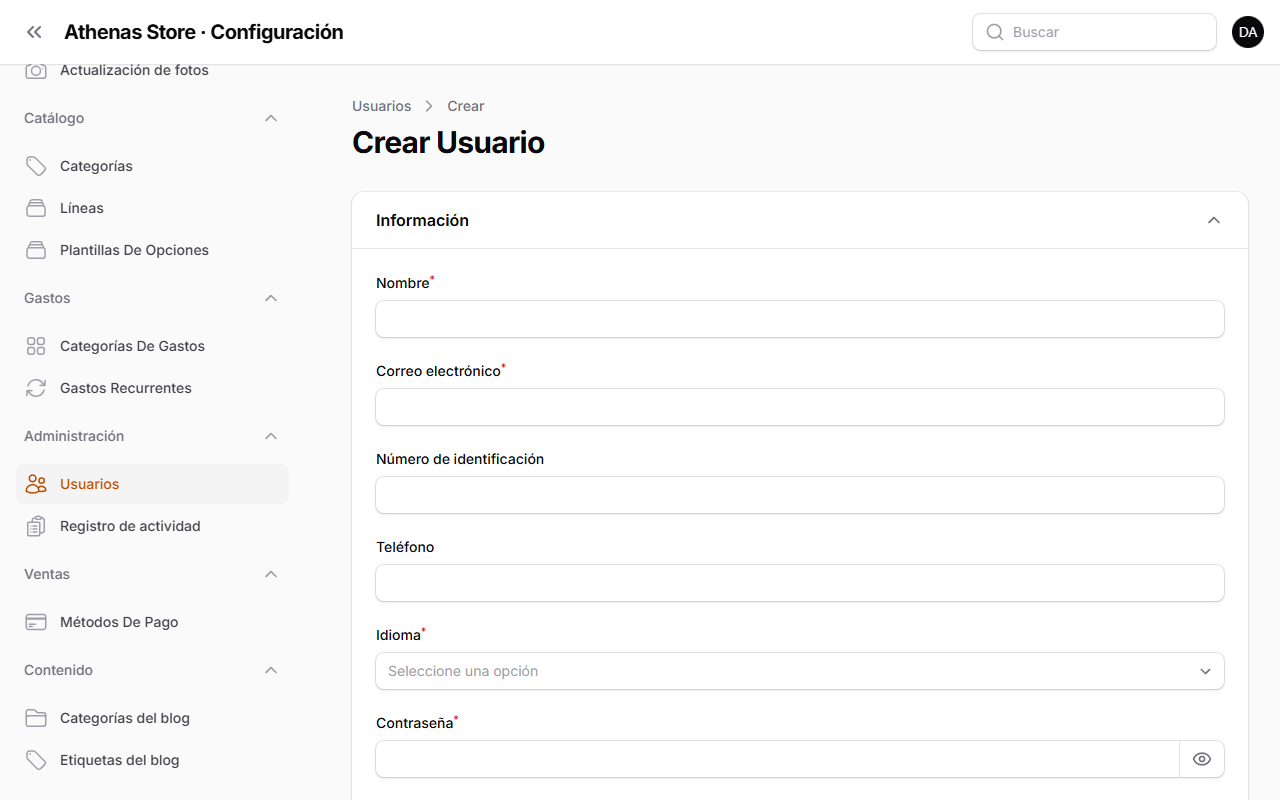Click the Correo electrónico input field
1280x800 pixels.
pos(800,407)
